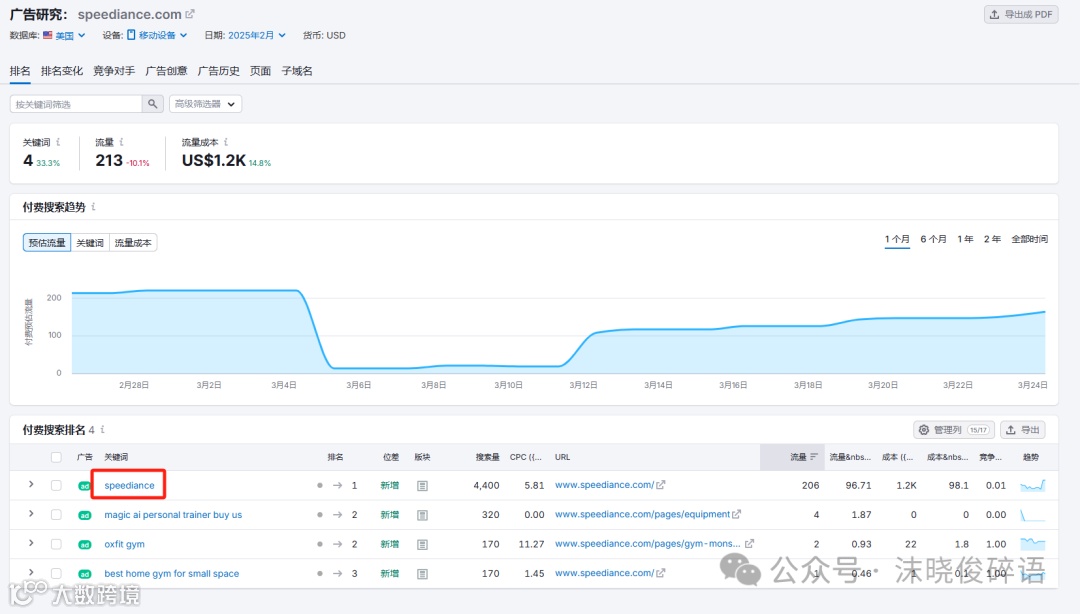The width and height of the screenshot is (1080, 614).
Task: Switch to the 广告创意 tab
Action: pos(166,71)
